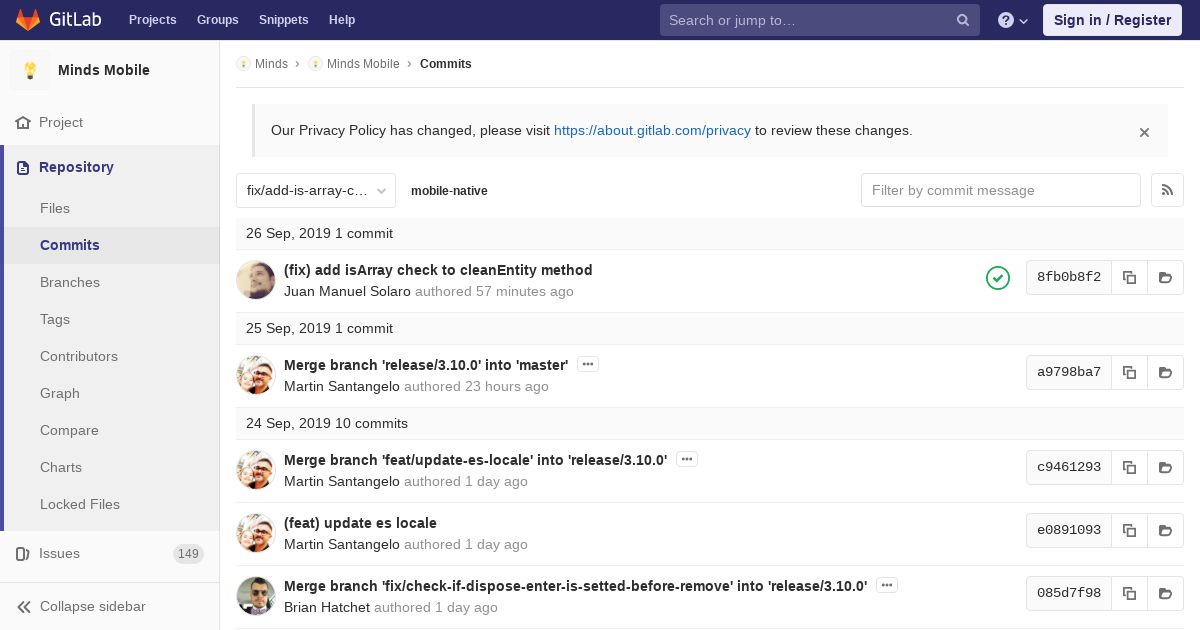Screen dimensions: 1200x630
Task: Browse files at commit a9798ba7
Action: pos(1165,372)
